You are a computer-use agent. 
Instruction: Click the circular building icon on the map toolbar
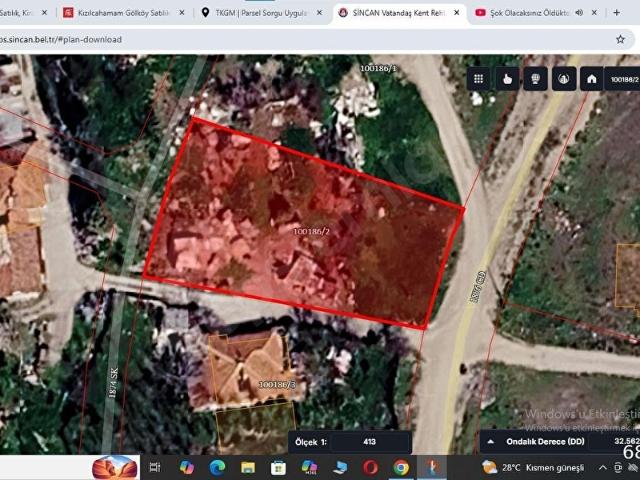click(564, 79)
